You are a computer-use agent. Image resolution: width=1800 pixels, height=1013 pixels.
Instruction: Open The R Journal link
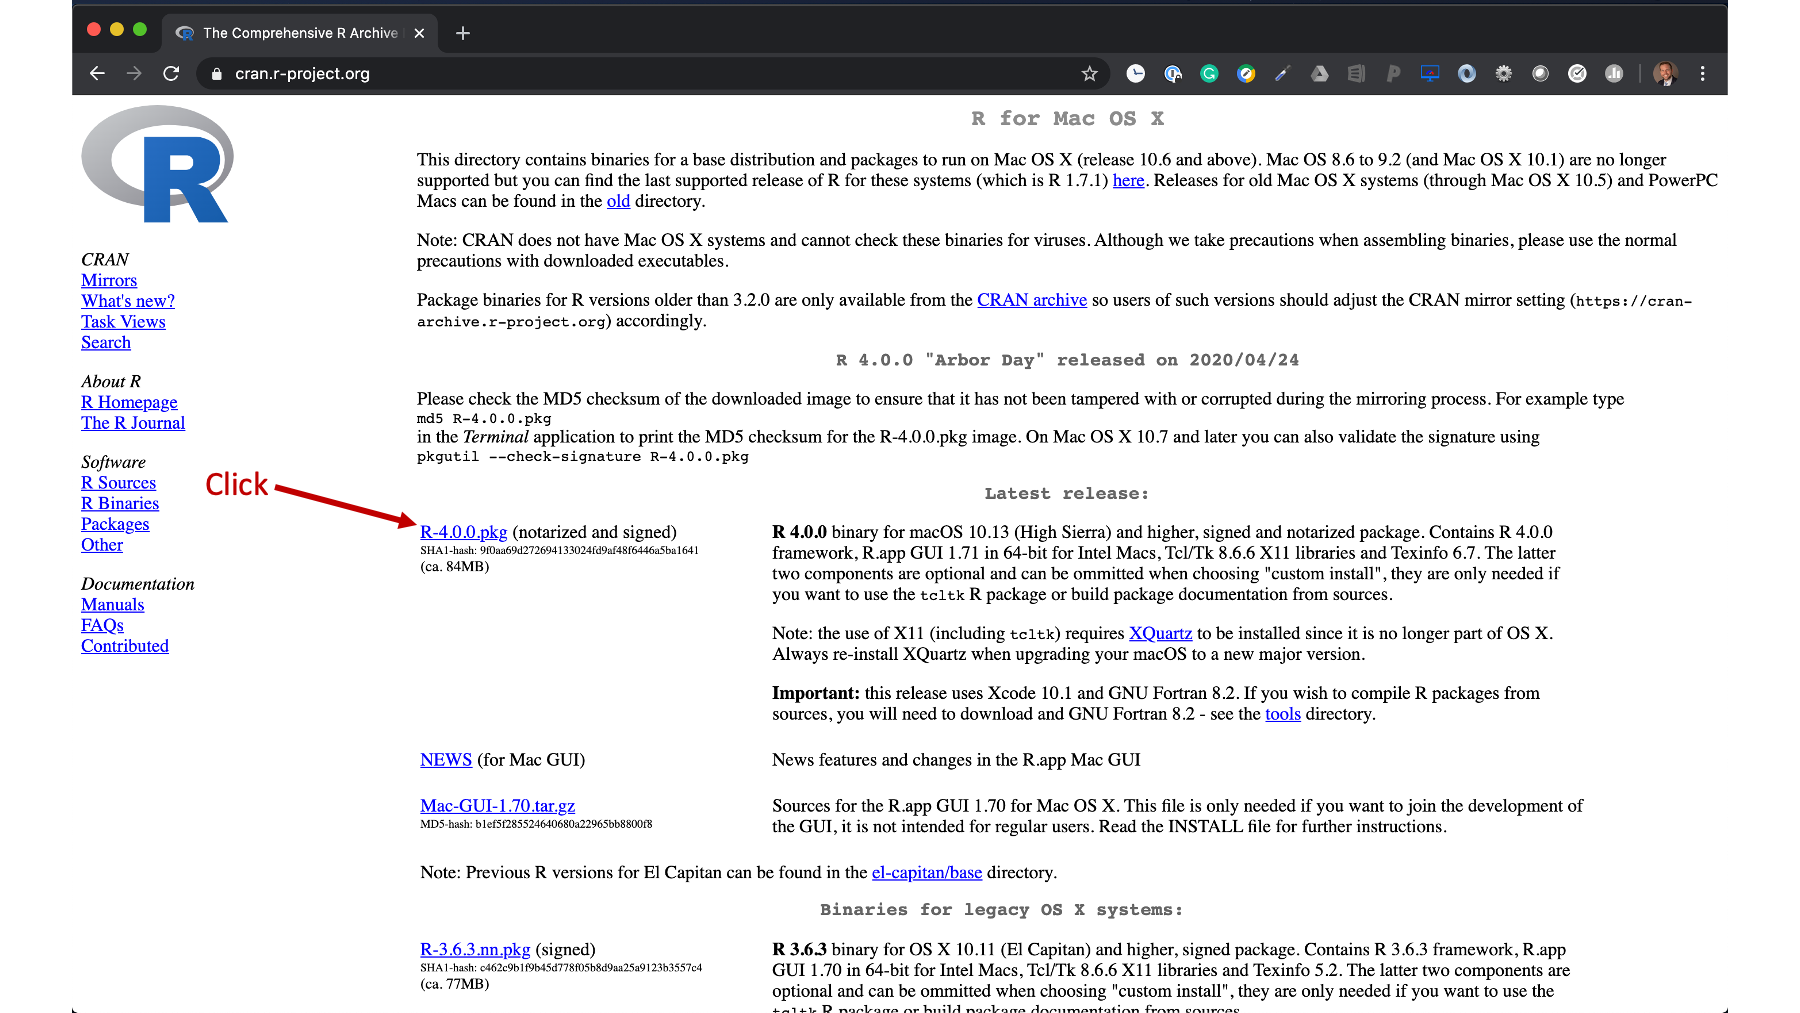click(133, 423)
